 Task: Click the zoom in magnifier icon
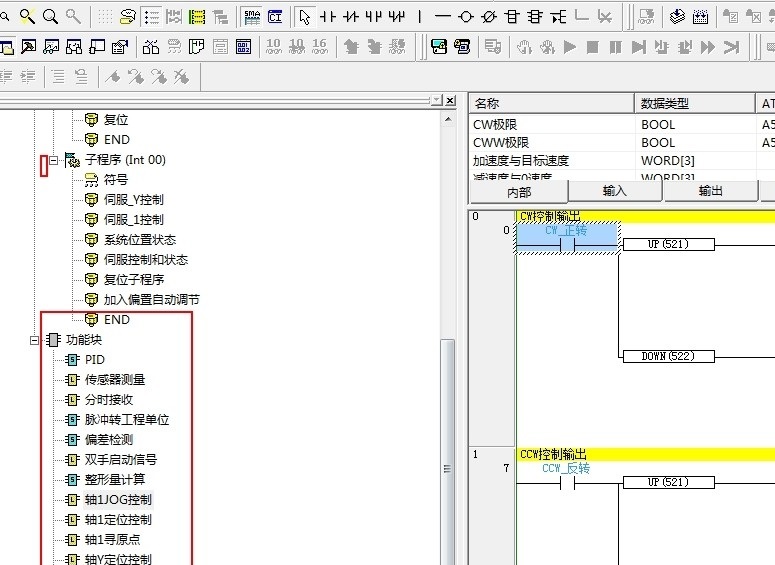point(50,17)
